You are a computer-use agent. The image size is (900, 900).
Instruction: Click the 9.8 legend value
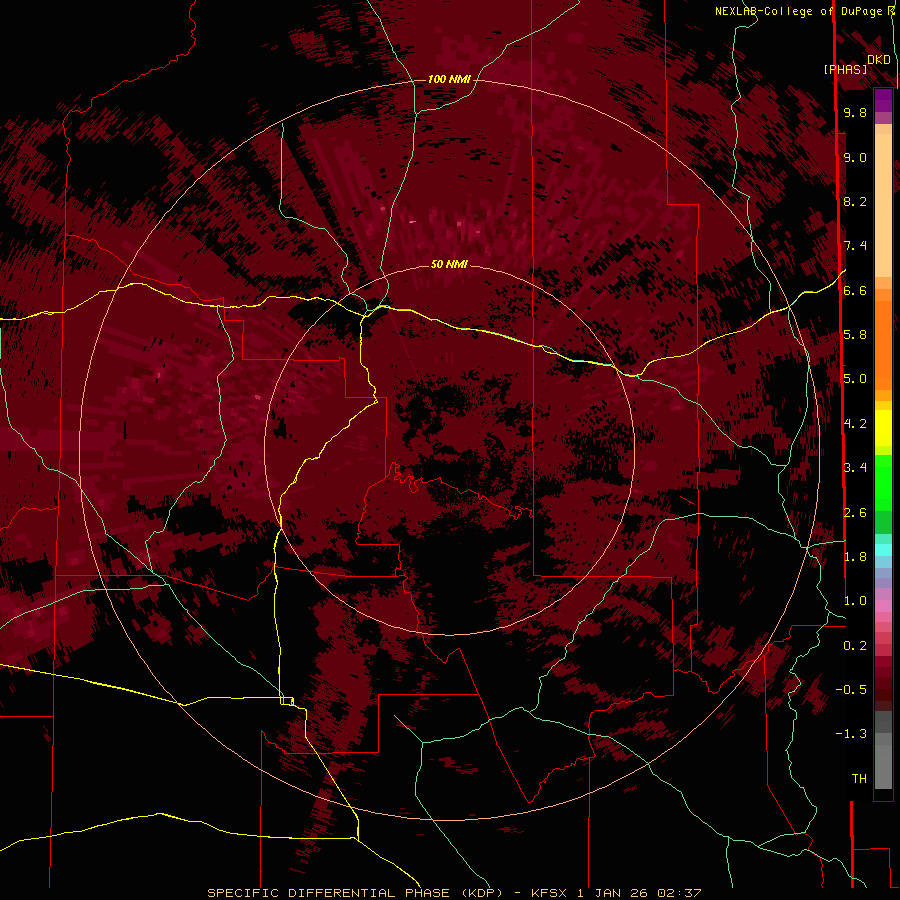[x=855, y=112]
